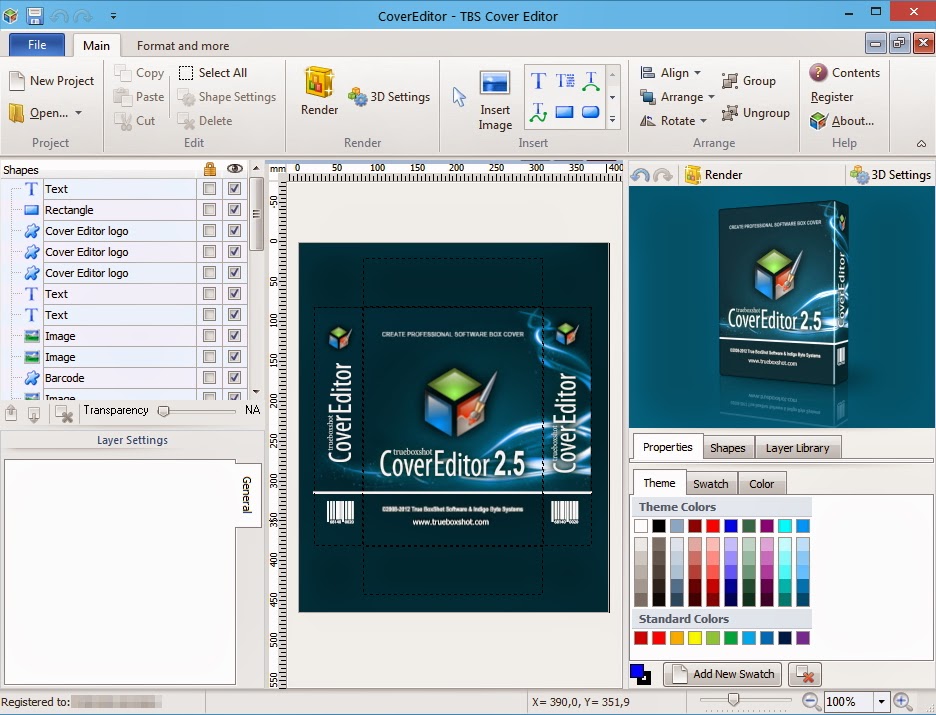936x715 pixels.
Task: Click the Register link
Action: pyautogui.click(x=832, y=97)
